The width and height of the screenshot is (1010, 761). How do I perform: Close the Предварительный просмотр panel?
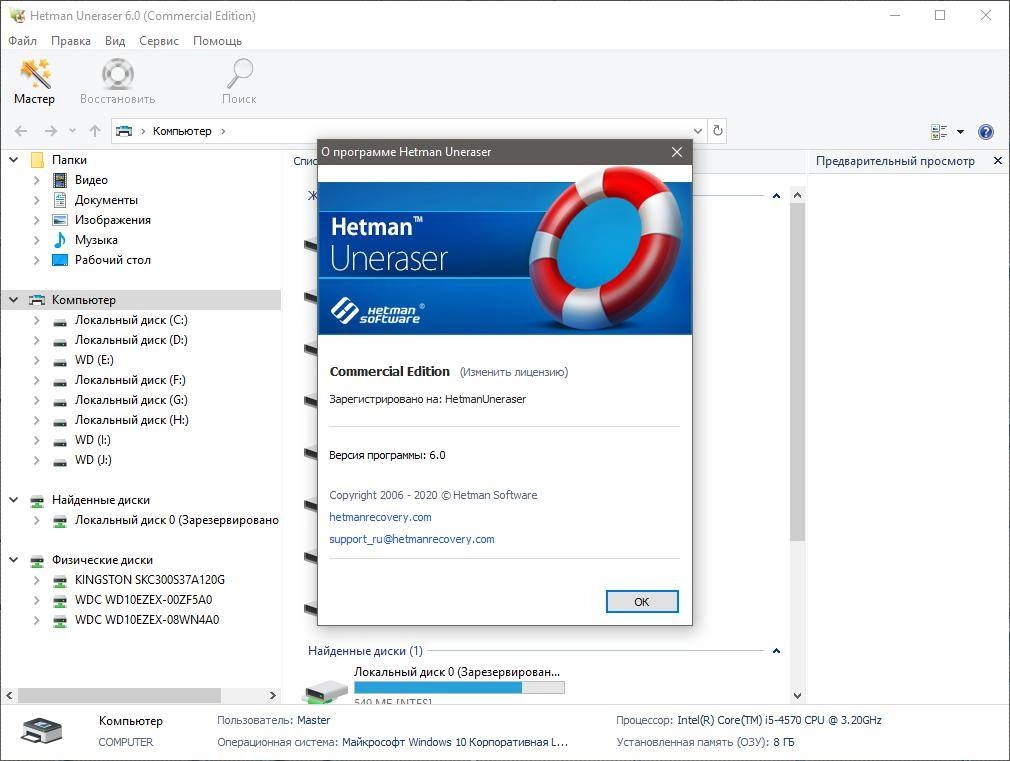pyautogui.click(x=998, y=160)
